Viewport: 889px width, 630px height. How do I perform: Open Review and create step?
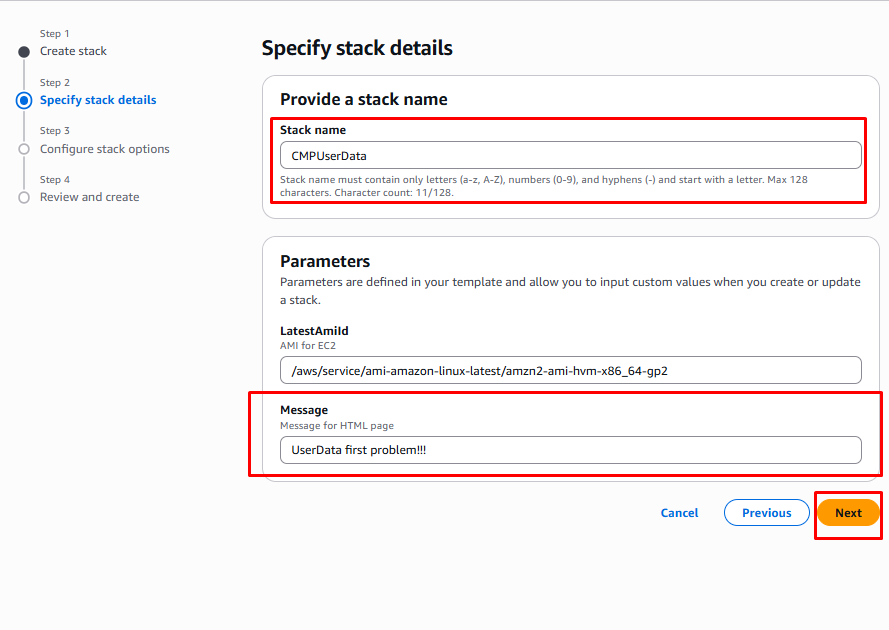pos(90,197)
